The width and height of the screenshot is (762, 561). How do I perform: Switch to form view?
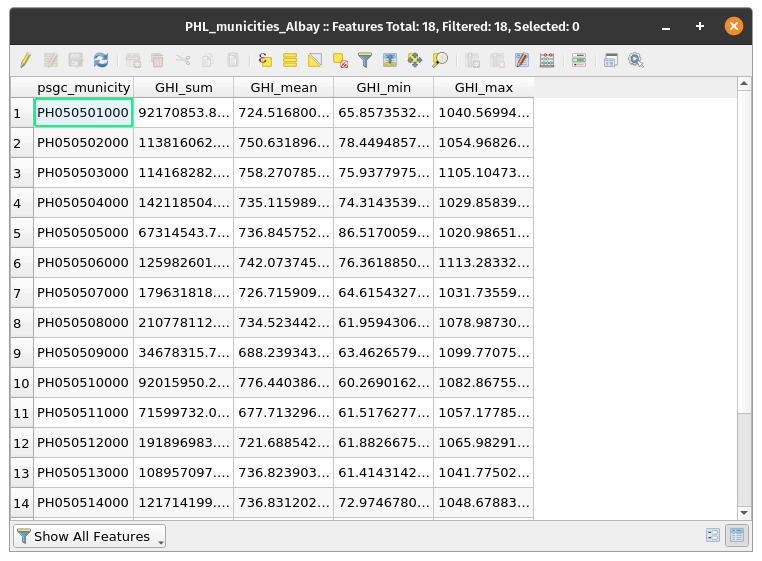713,536
